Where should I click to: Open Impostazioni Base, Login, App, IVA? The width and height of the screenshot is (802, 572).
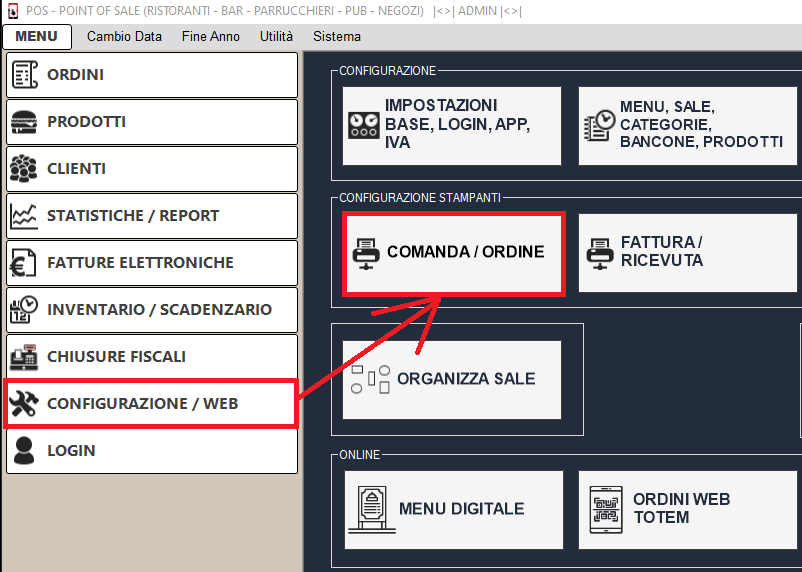[x=452, y=125]
